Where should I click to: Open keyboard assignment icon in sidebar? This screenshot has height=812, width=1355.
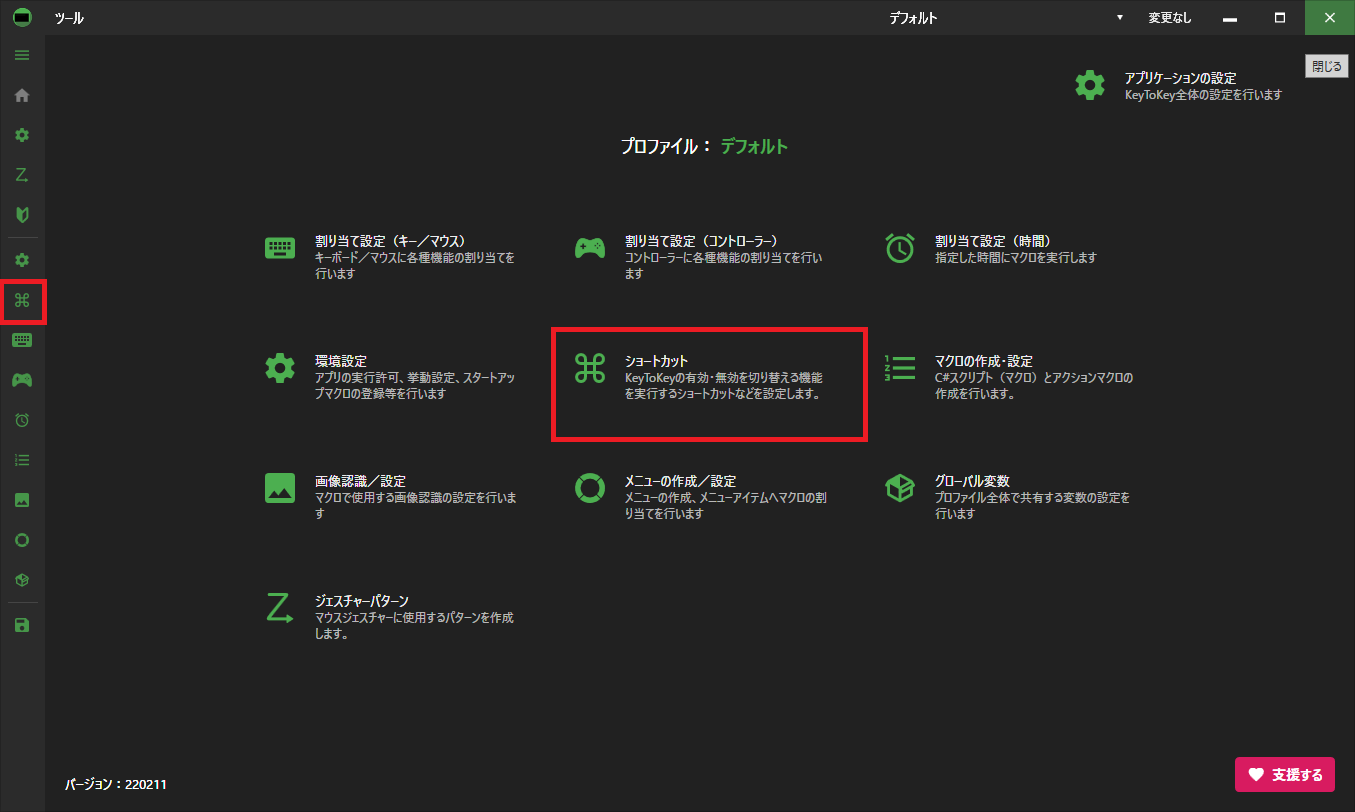[x=22, y=340]
